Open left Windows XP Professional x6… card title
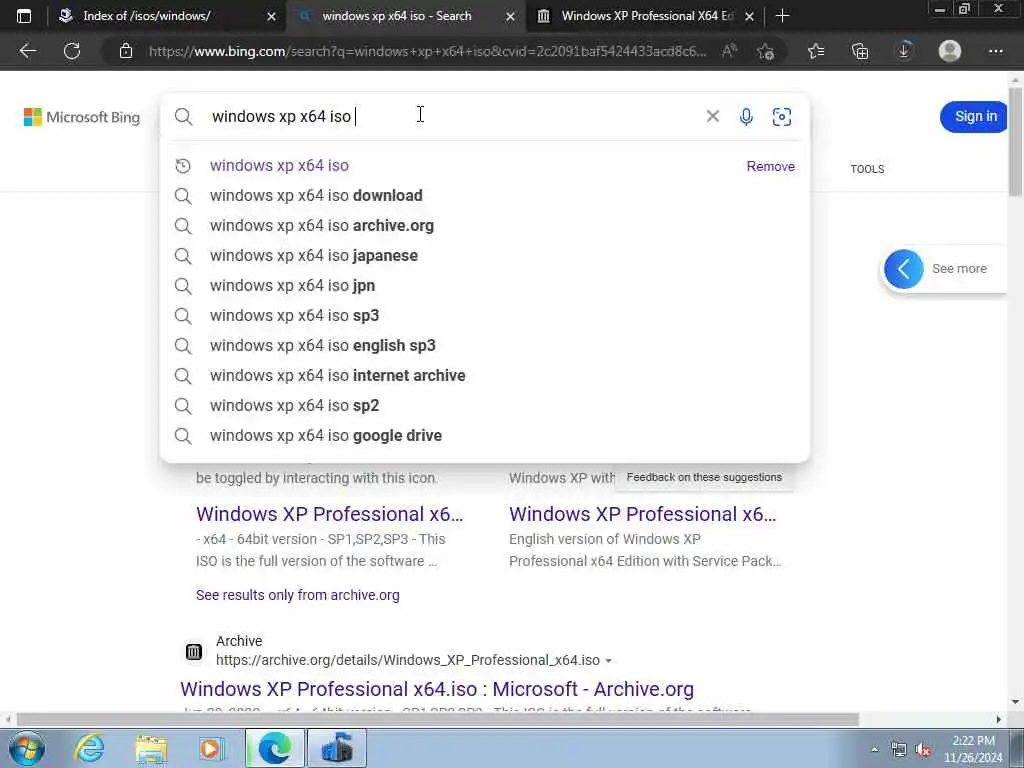The height and width of the screenshot is (768, 1024). [x=330, y=514]
